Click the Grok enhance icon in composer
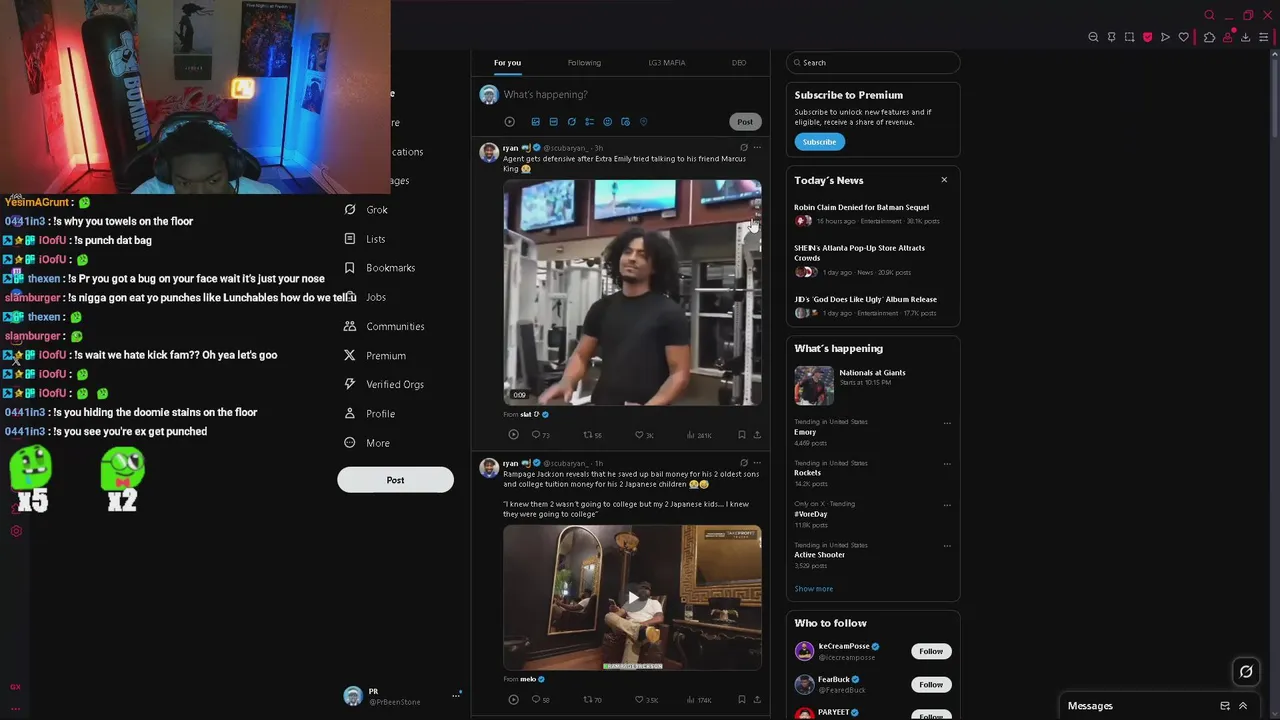 coord(571,122)
